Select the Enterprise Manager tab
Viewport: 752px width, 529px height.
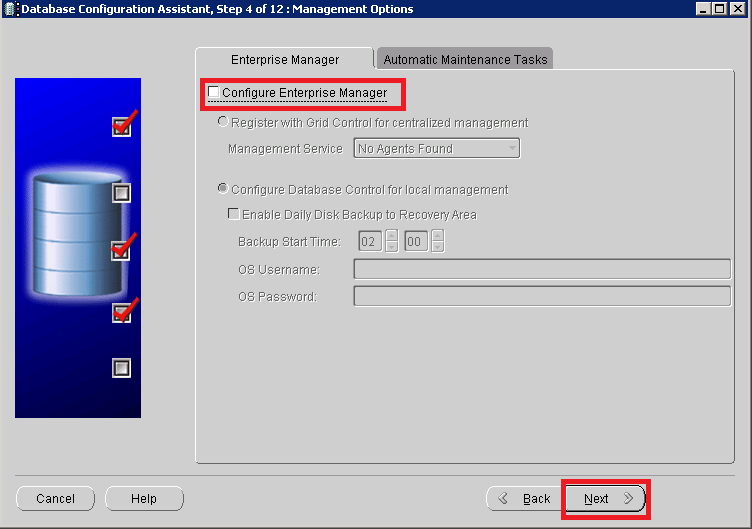285,59
